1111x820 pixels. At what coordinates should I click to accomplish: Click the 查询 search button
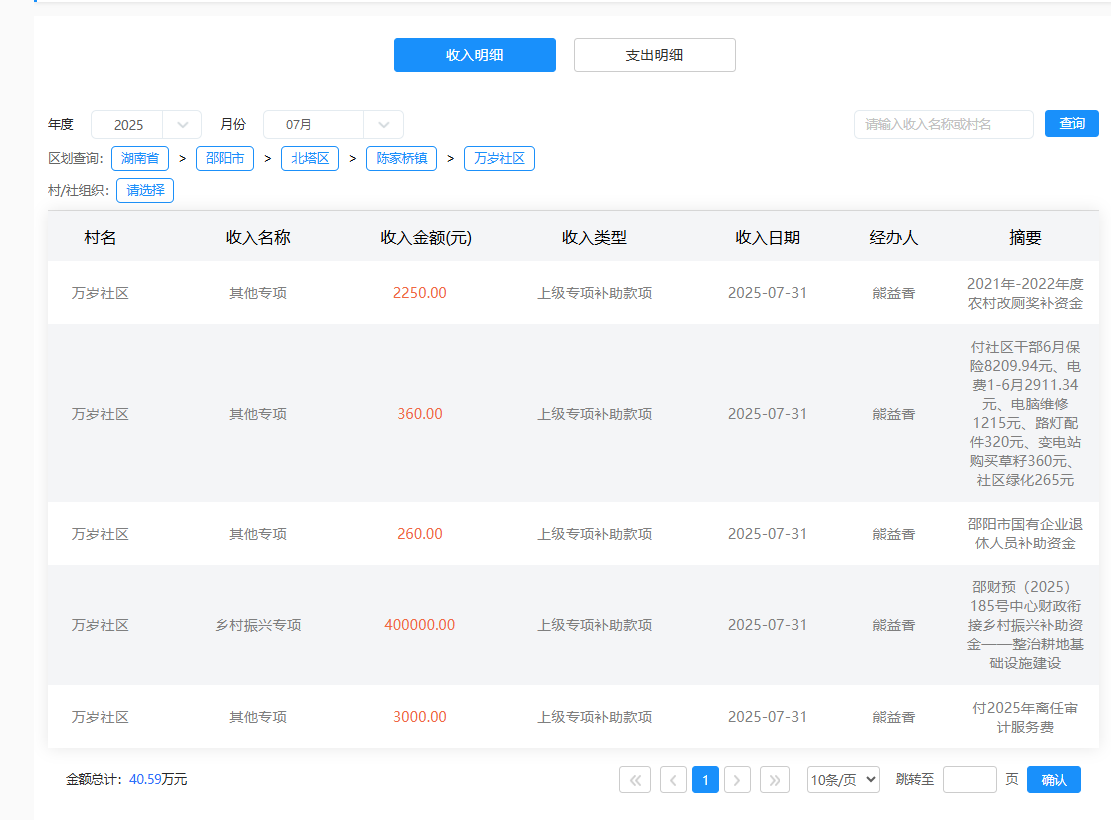[x=1071, y=124]
